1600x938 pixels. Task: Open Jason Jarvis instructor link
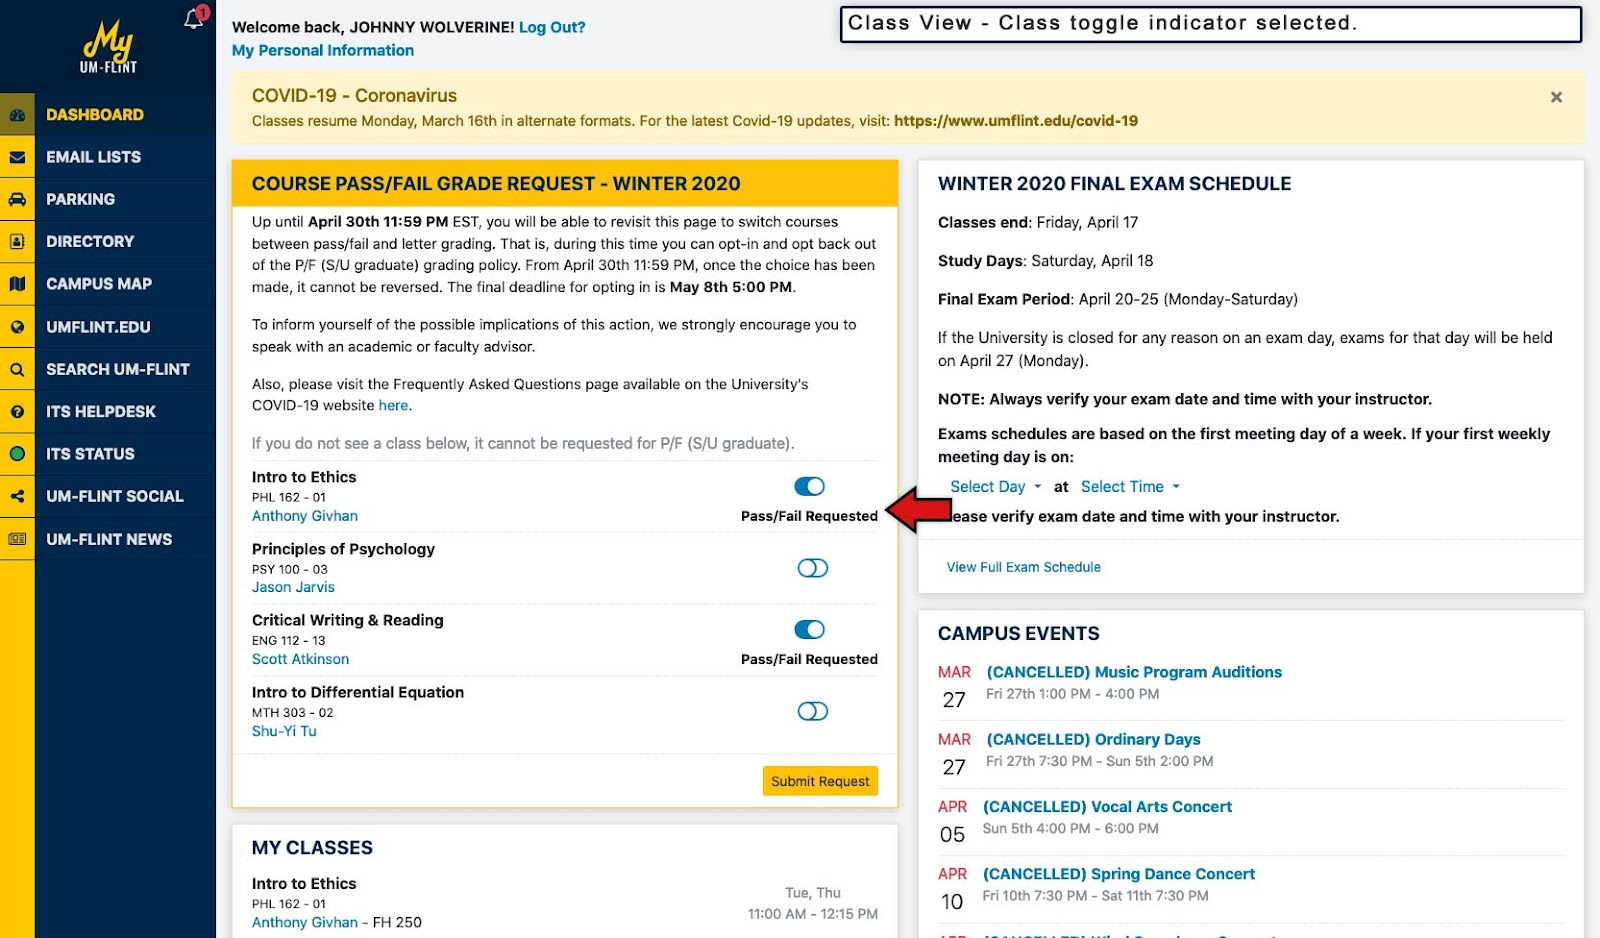293,587
